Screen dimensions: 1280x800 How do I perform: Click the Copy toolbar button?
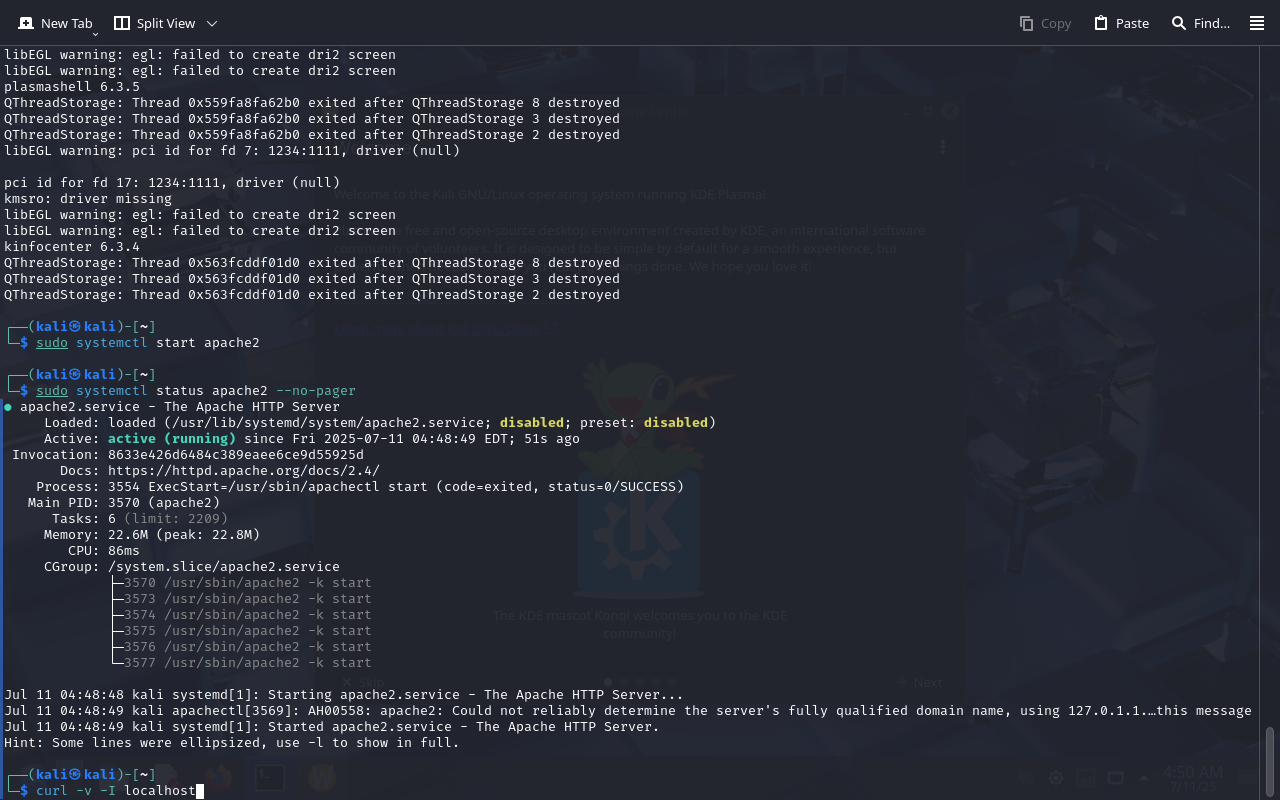point(1045,23)
